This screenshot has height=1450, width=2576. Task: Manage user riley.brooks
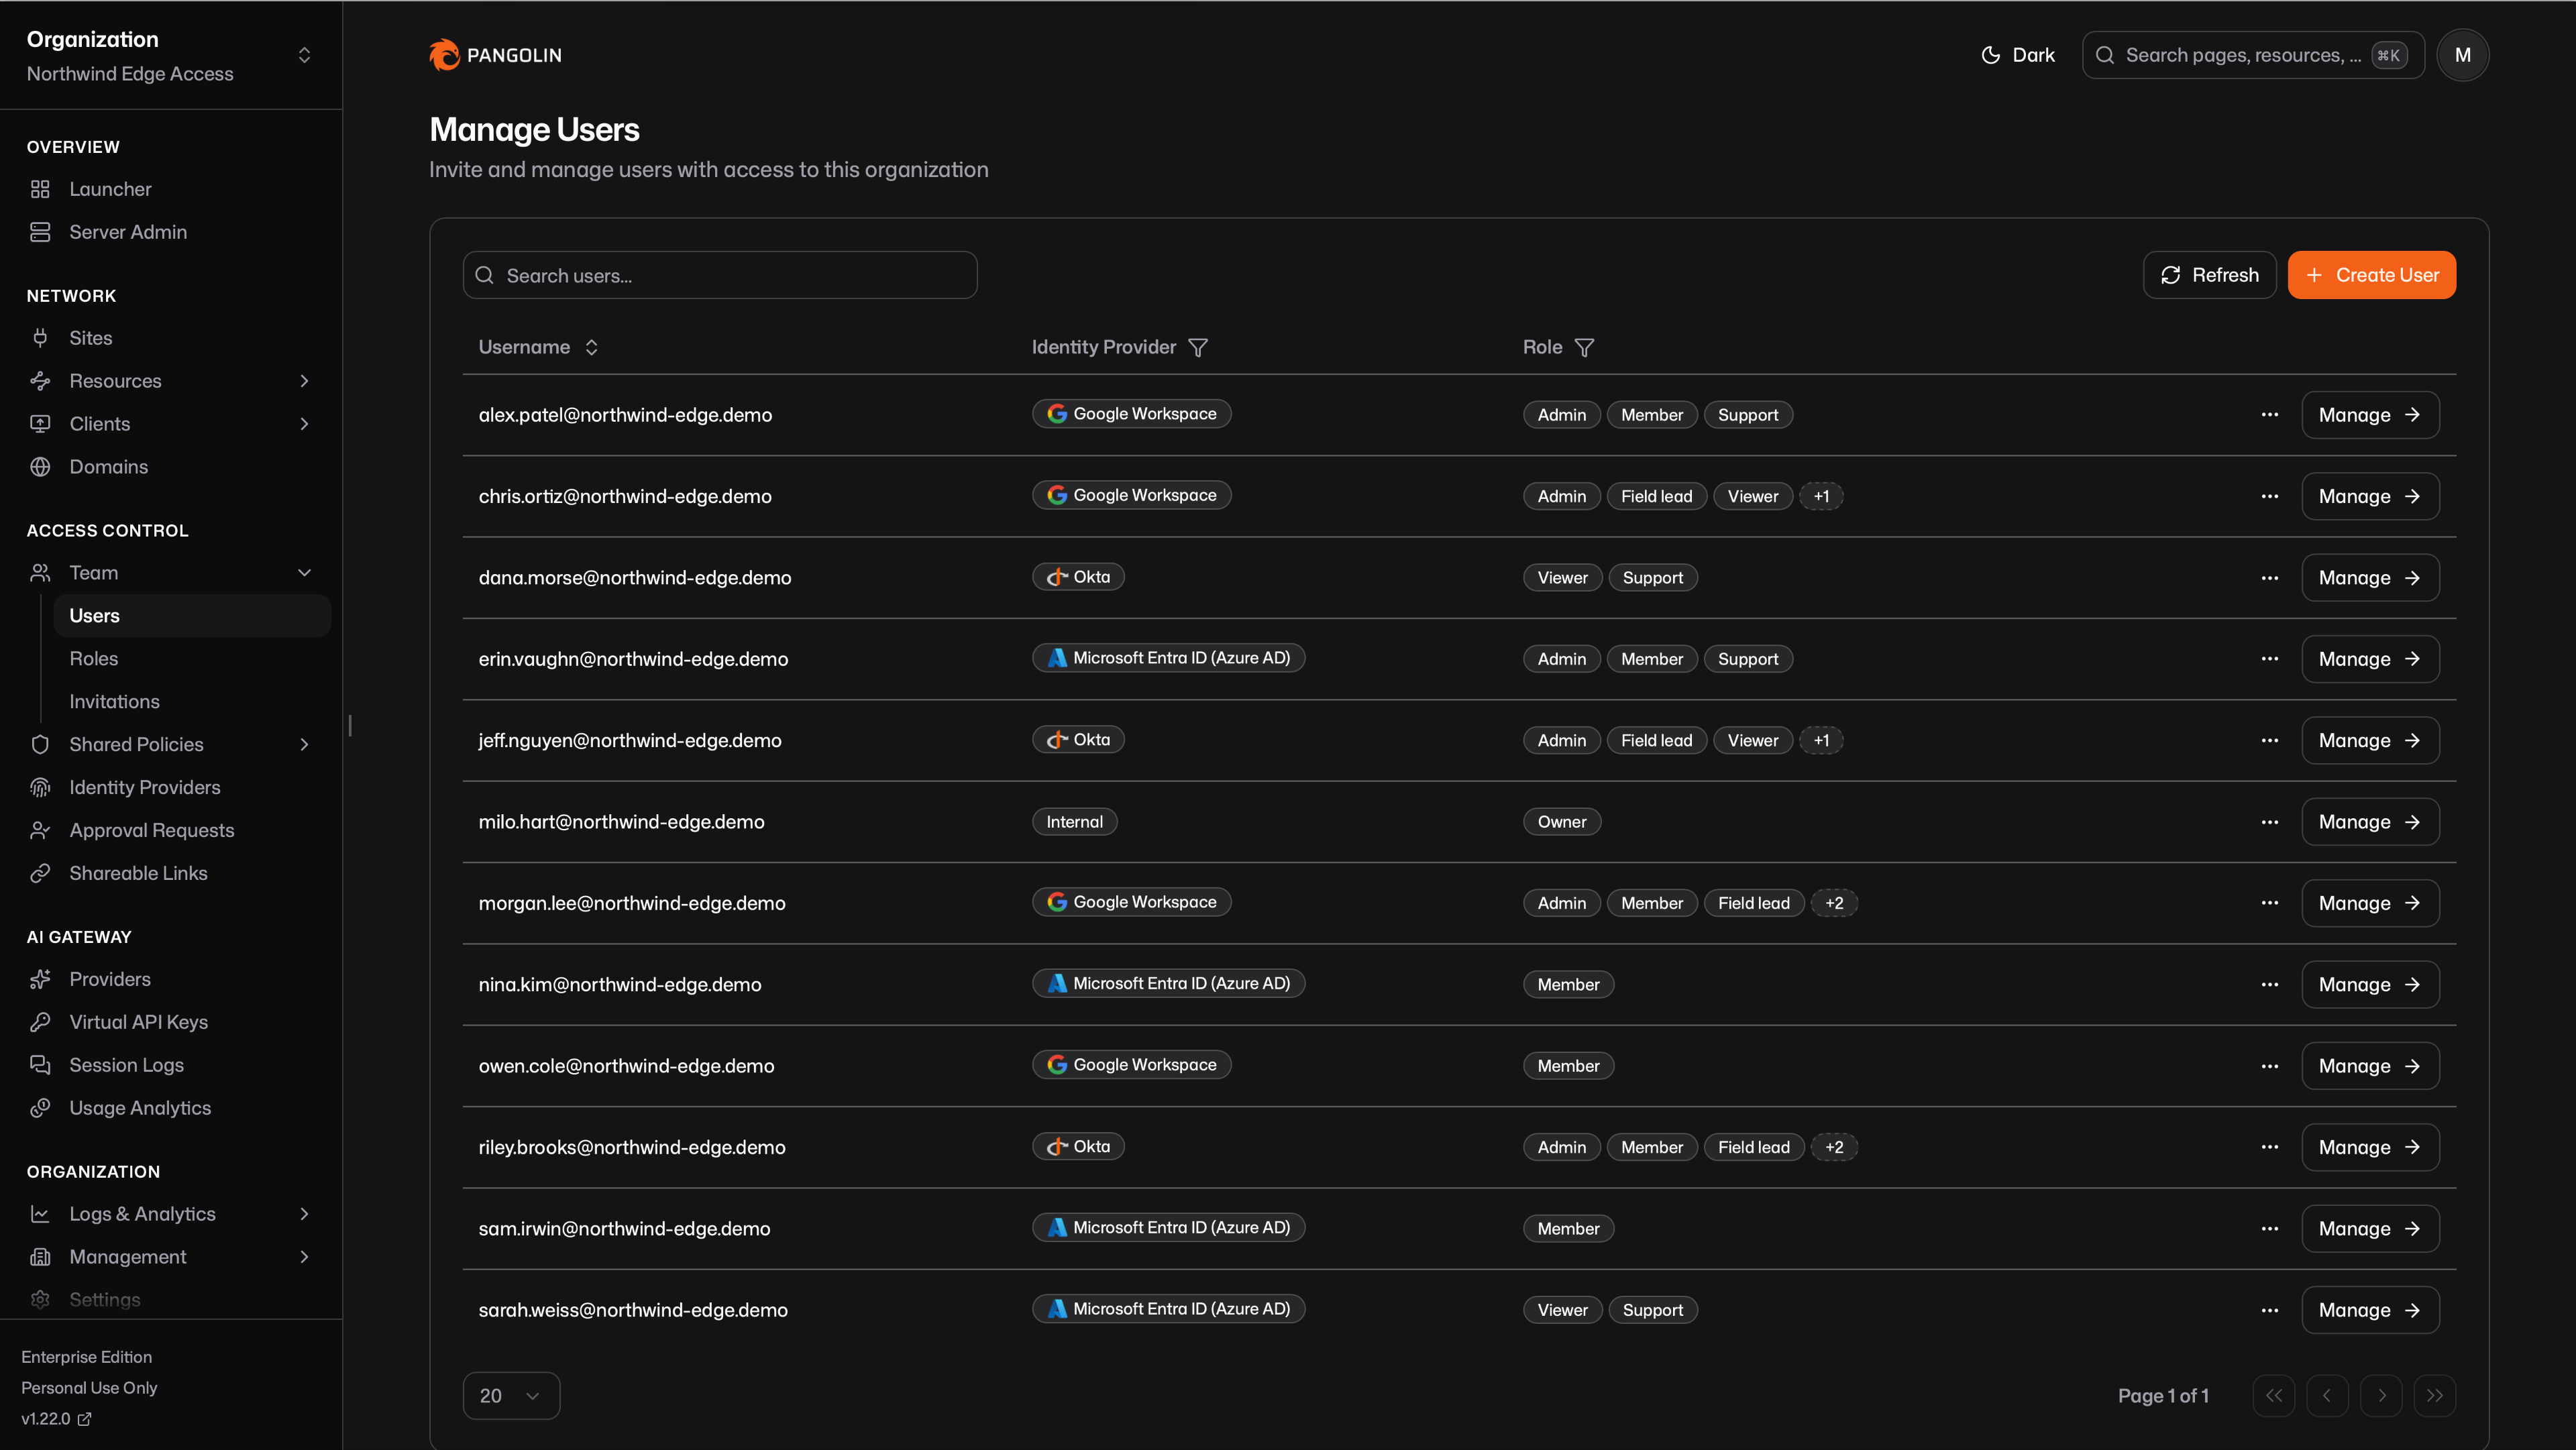pos(2370,1147)
